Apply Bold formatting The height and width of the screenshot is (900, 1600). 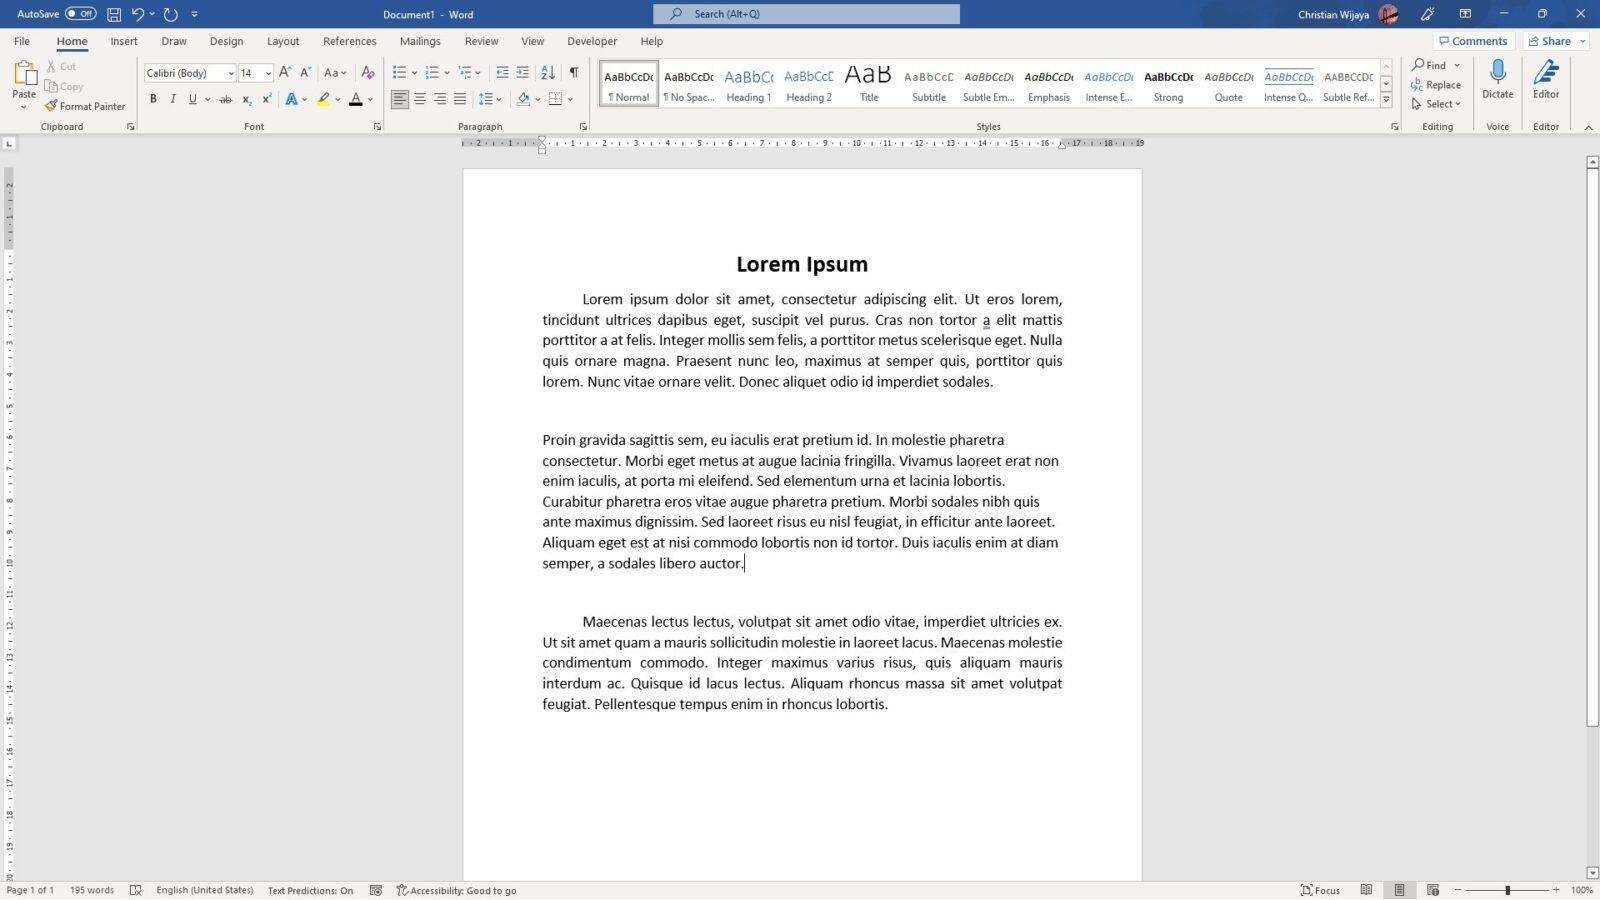pyautogui.click(x=152, y=98)
